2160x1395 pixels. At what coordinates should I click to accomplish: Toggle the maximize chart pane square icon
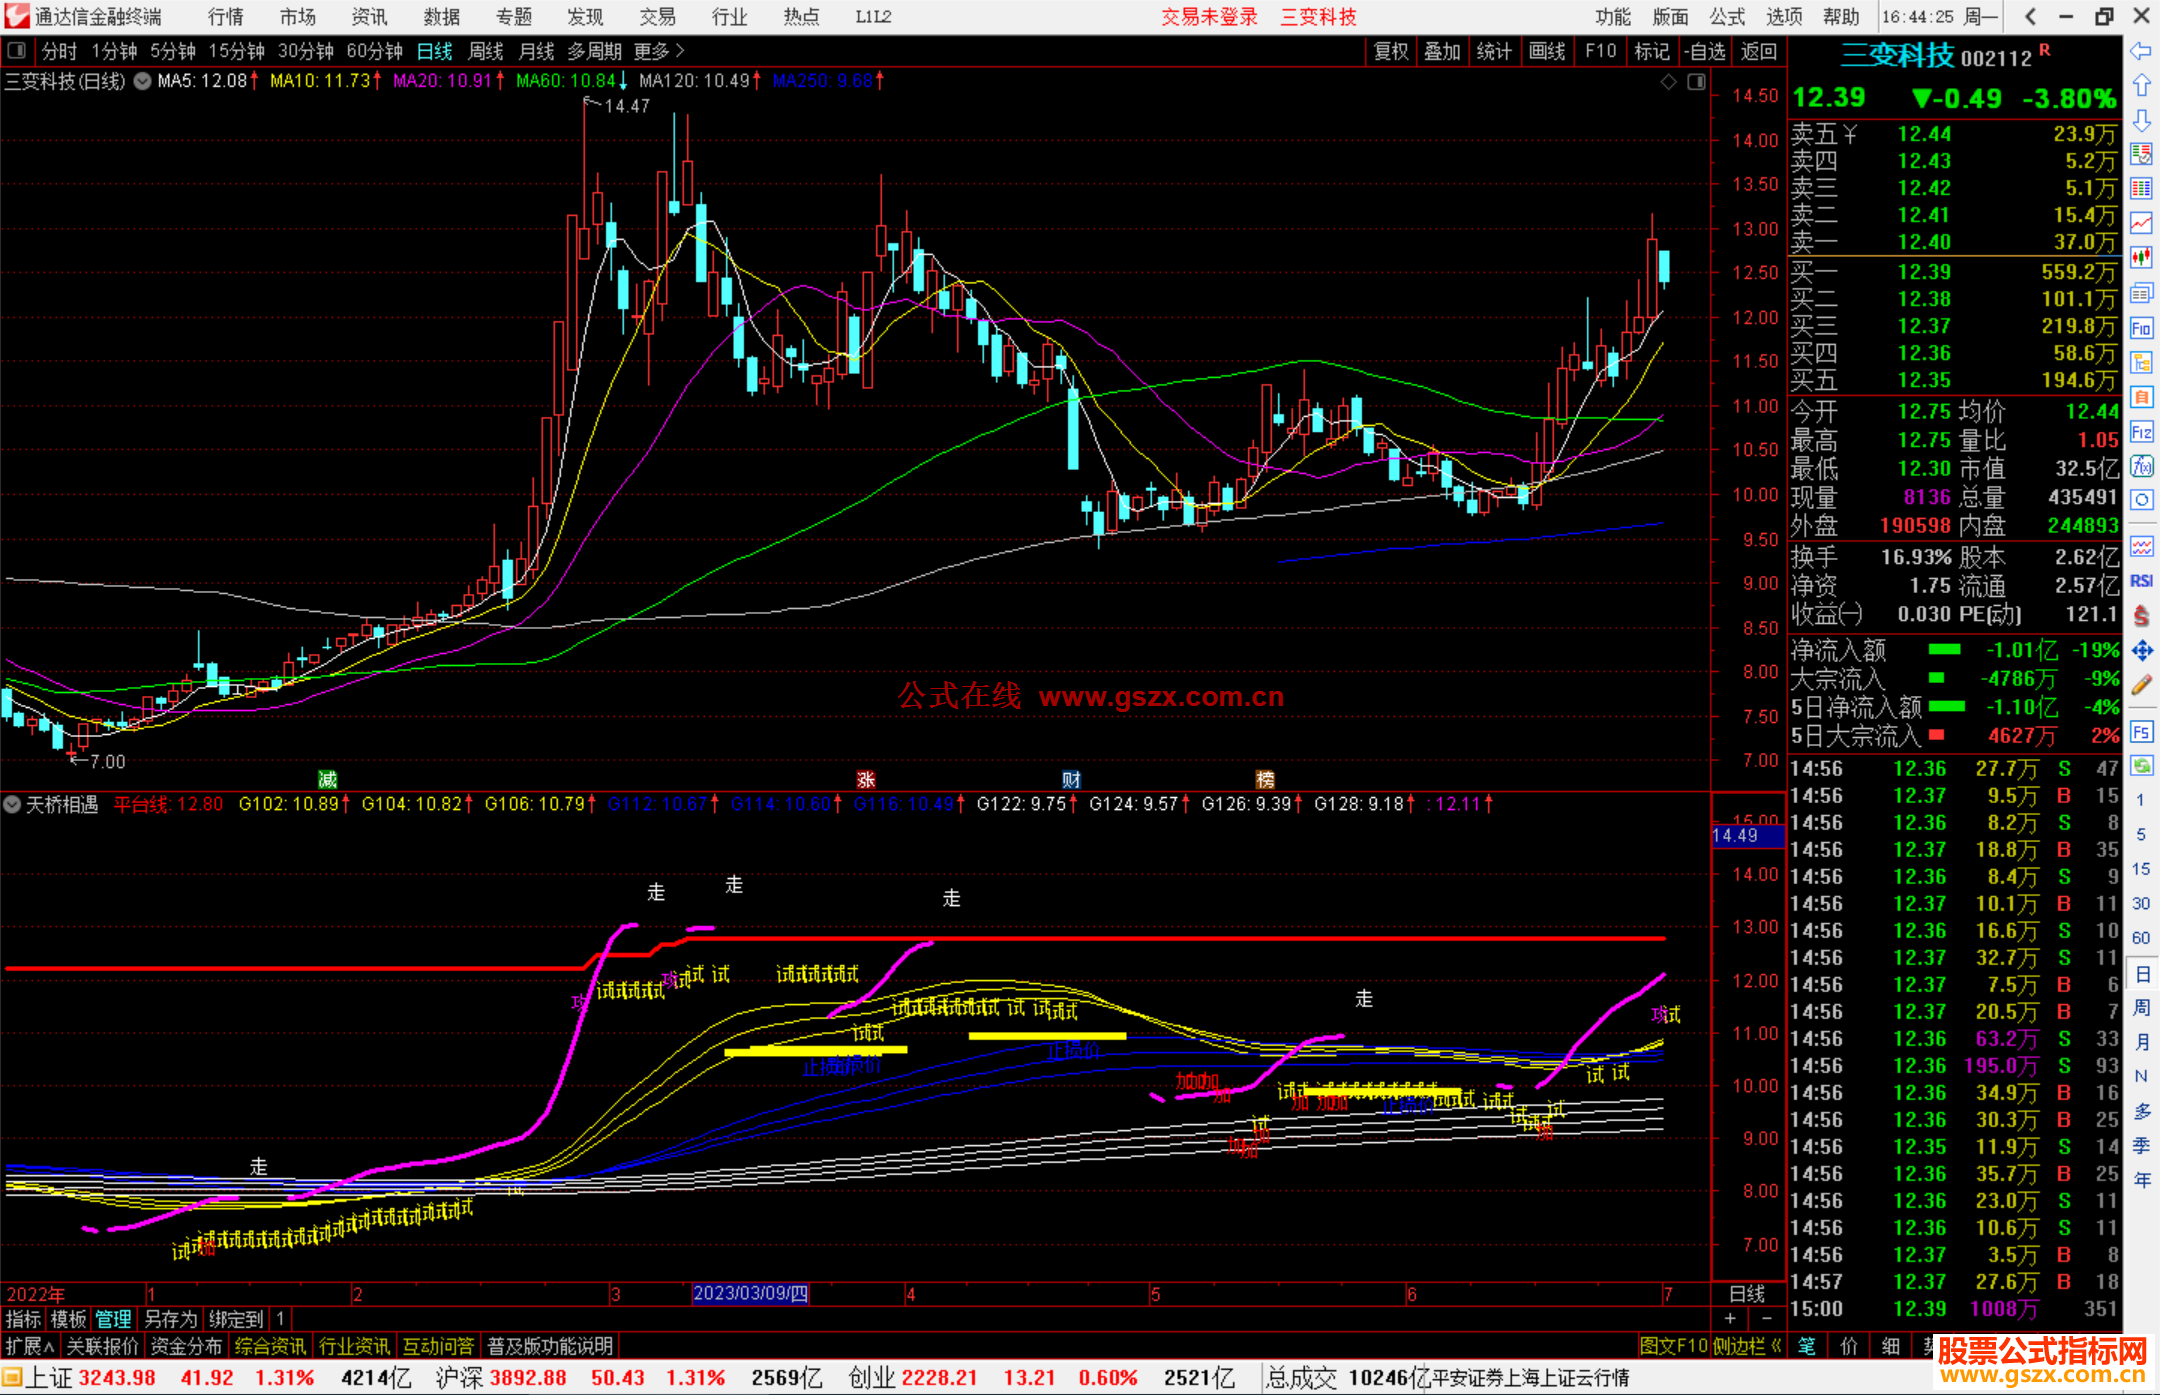pos(1696,82)
